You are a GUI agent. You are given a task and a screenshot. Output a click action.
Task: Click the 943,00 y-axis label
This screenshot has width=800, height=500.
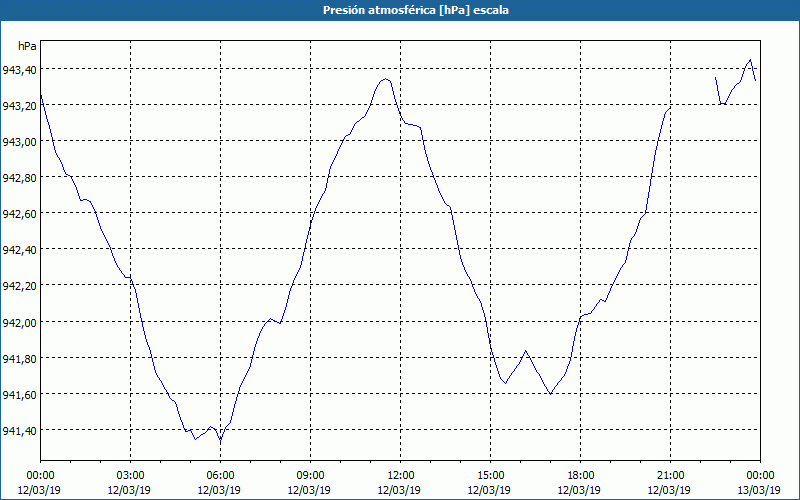click(19, 141)
